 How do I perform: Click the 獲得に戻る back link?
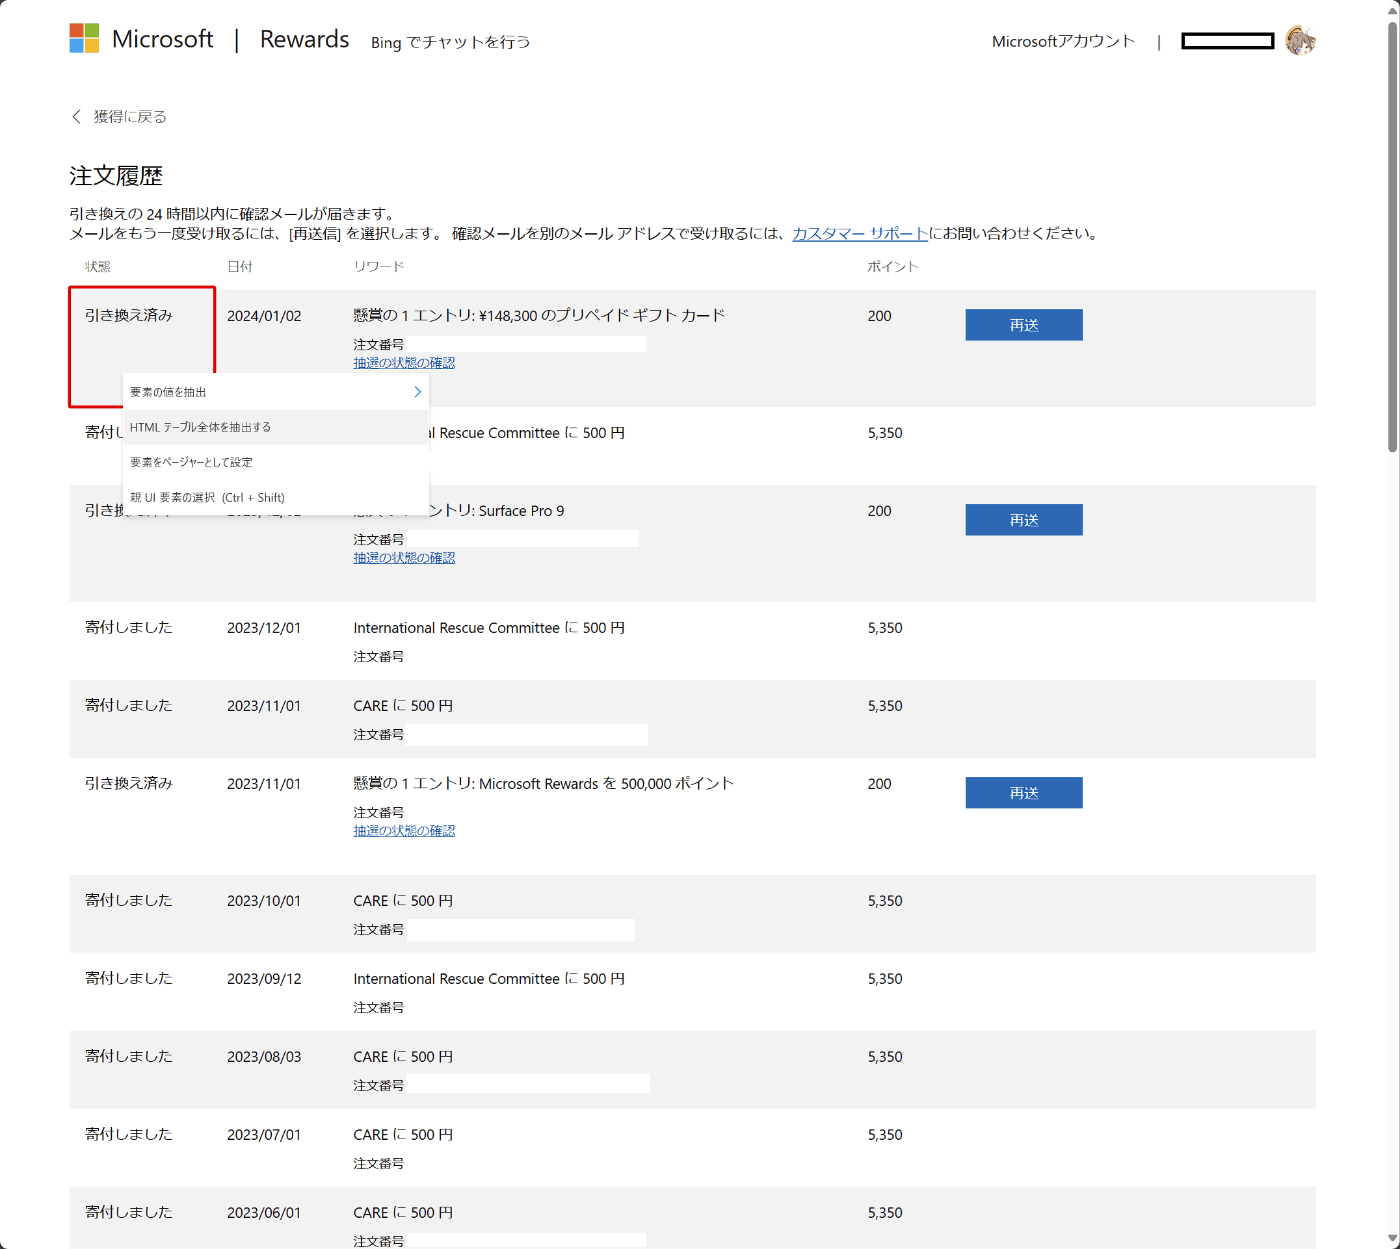pyautogui.click(x=130, y=117)
